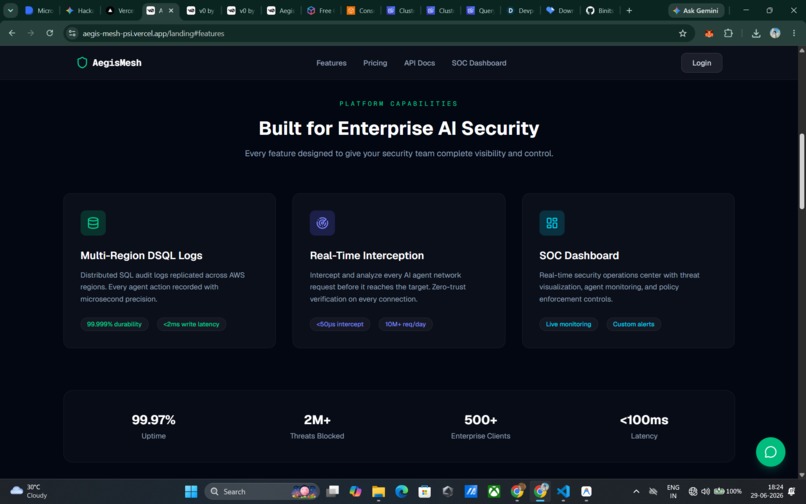Switch to the Free tab
Image resolution: width=806 pixels, height=504 pixels.
(x=320, y=10)
